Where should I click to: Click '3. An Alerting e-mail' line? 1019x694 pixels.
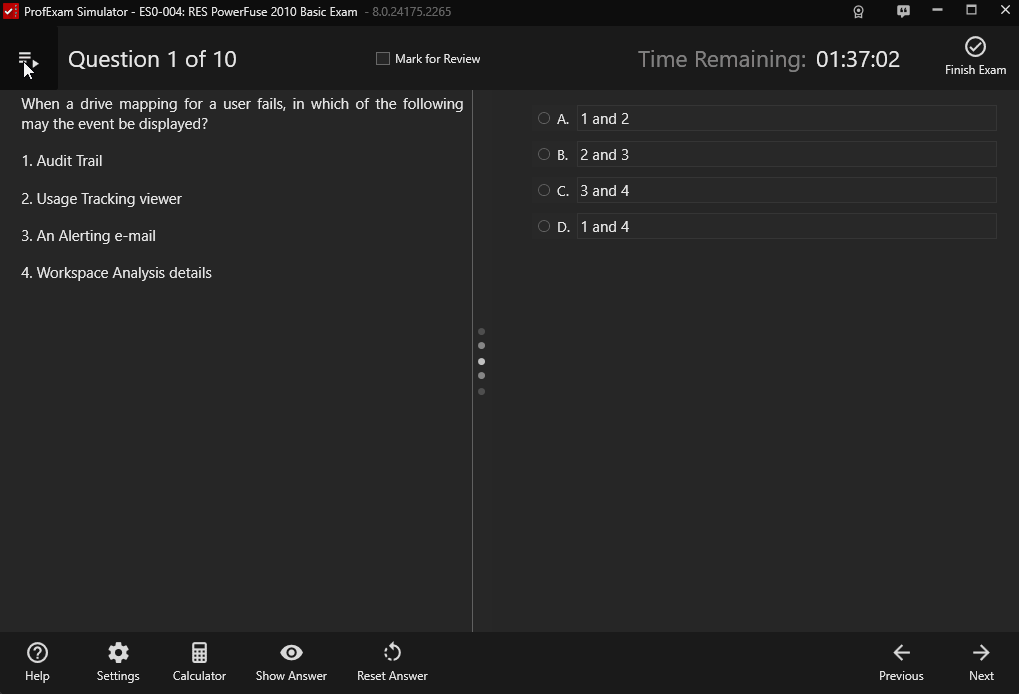[x=88, y=236]
